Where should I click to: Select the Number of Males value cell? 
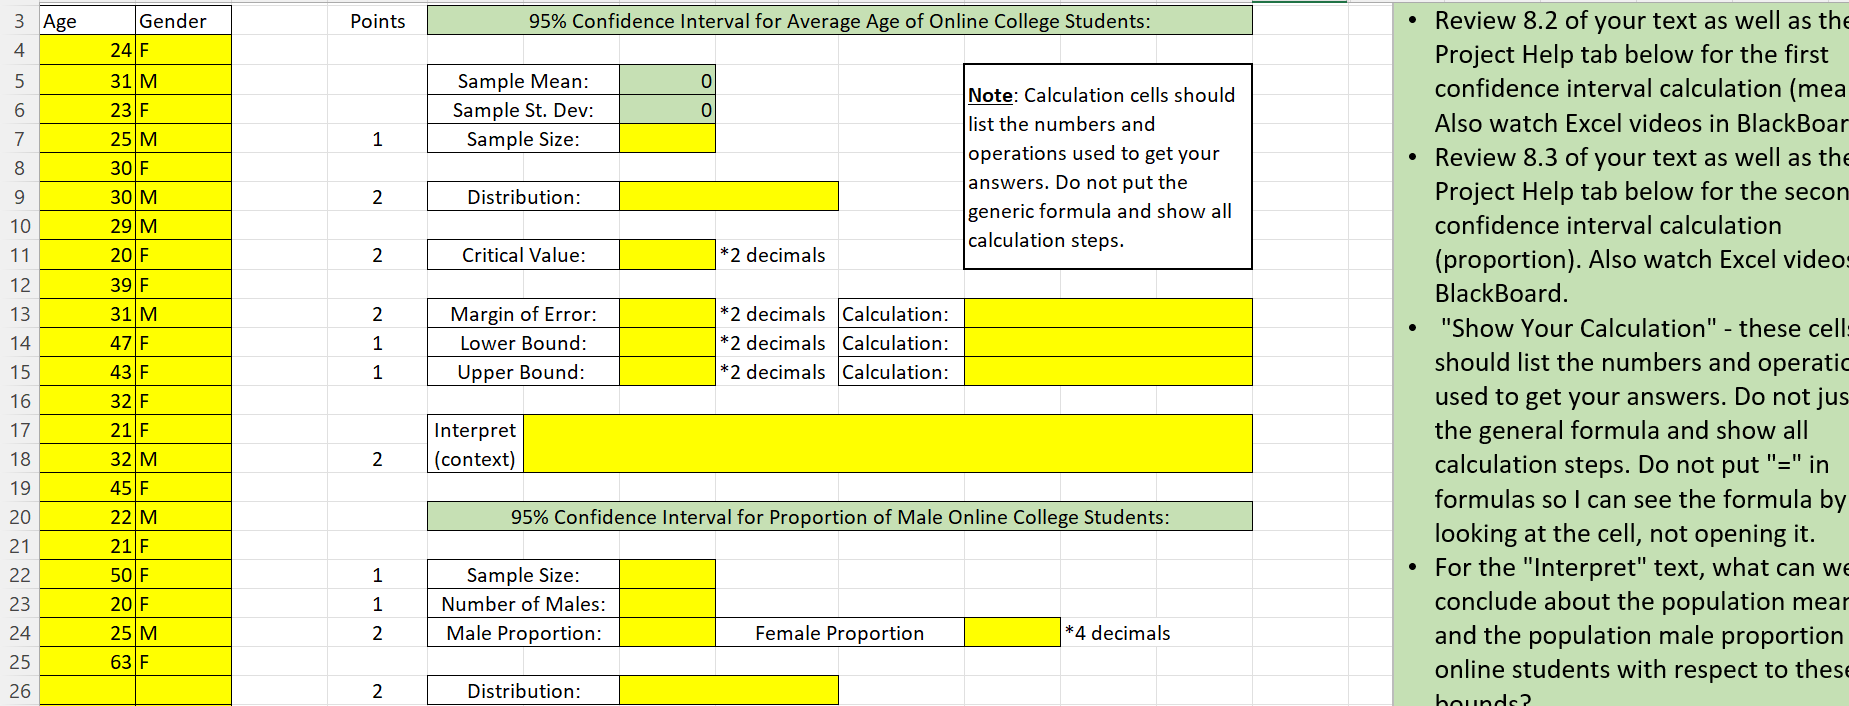tap(667, 604)
